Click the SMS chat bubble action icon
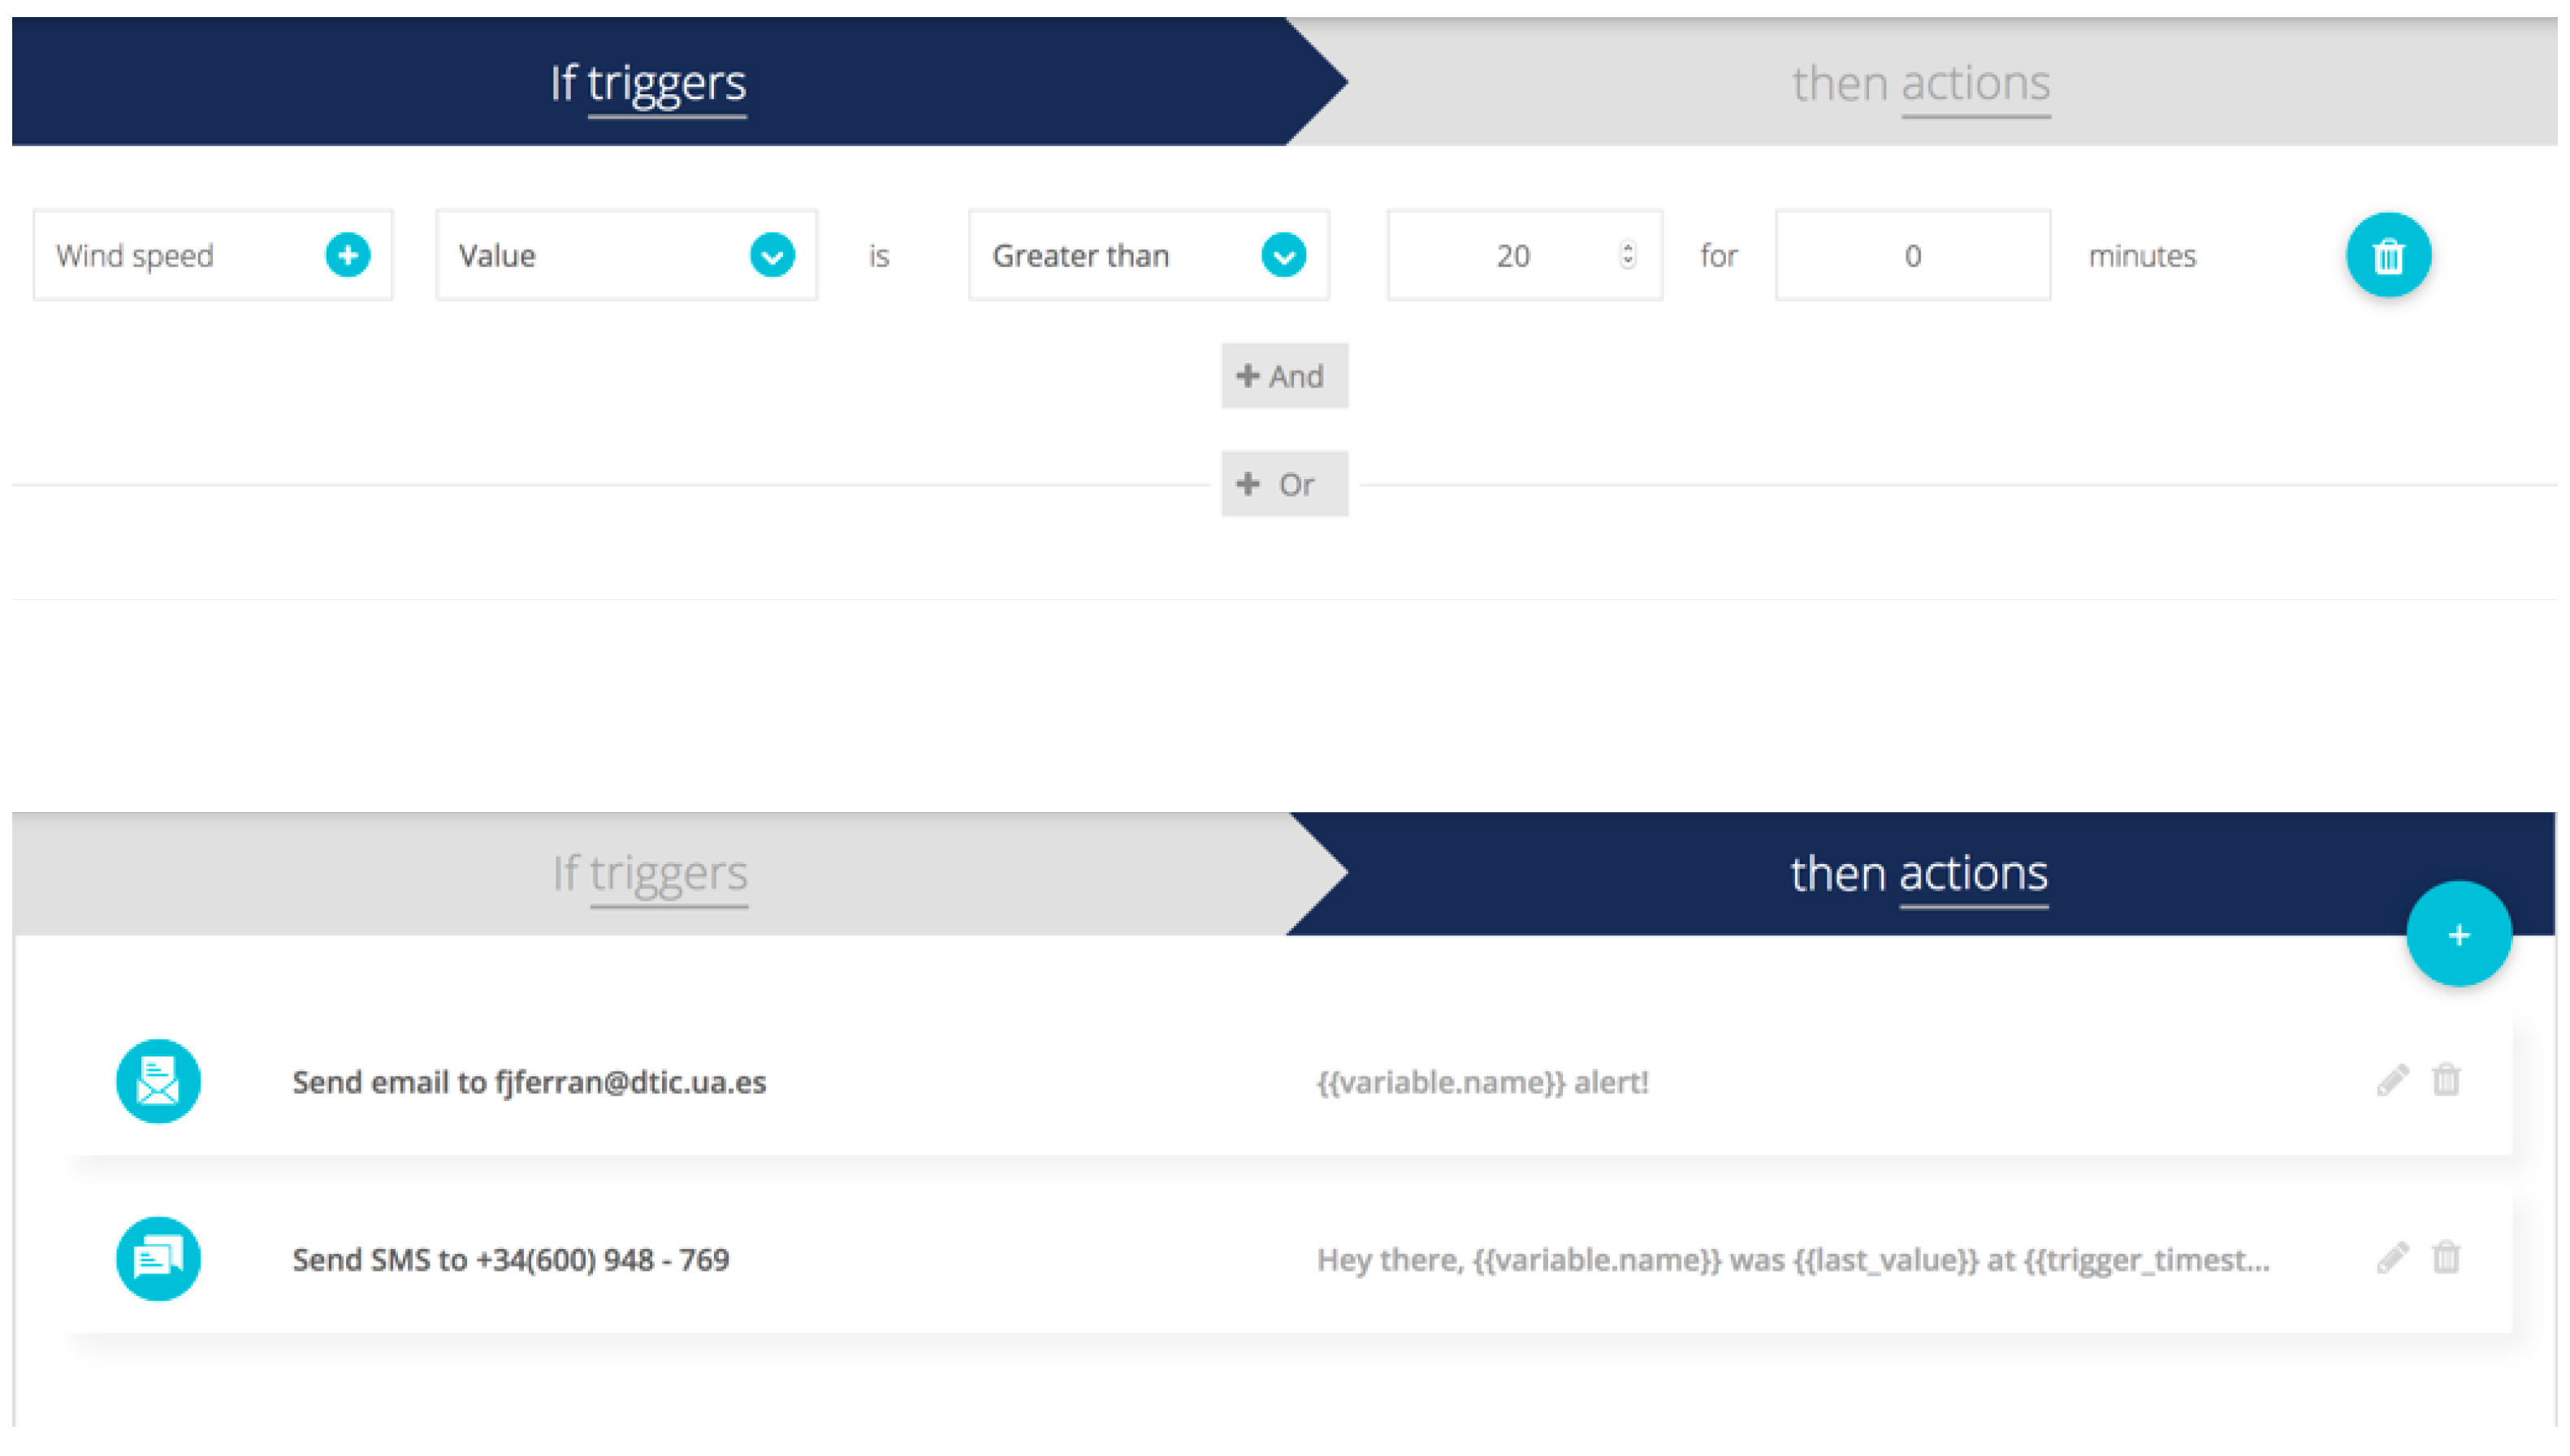This screenshot has width=2570, height=1456. coord(158,1258)
